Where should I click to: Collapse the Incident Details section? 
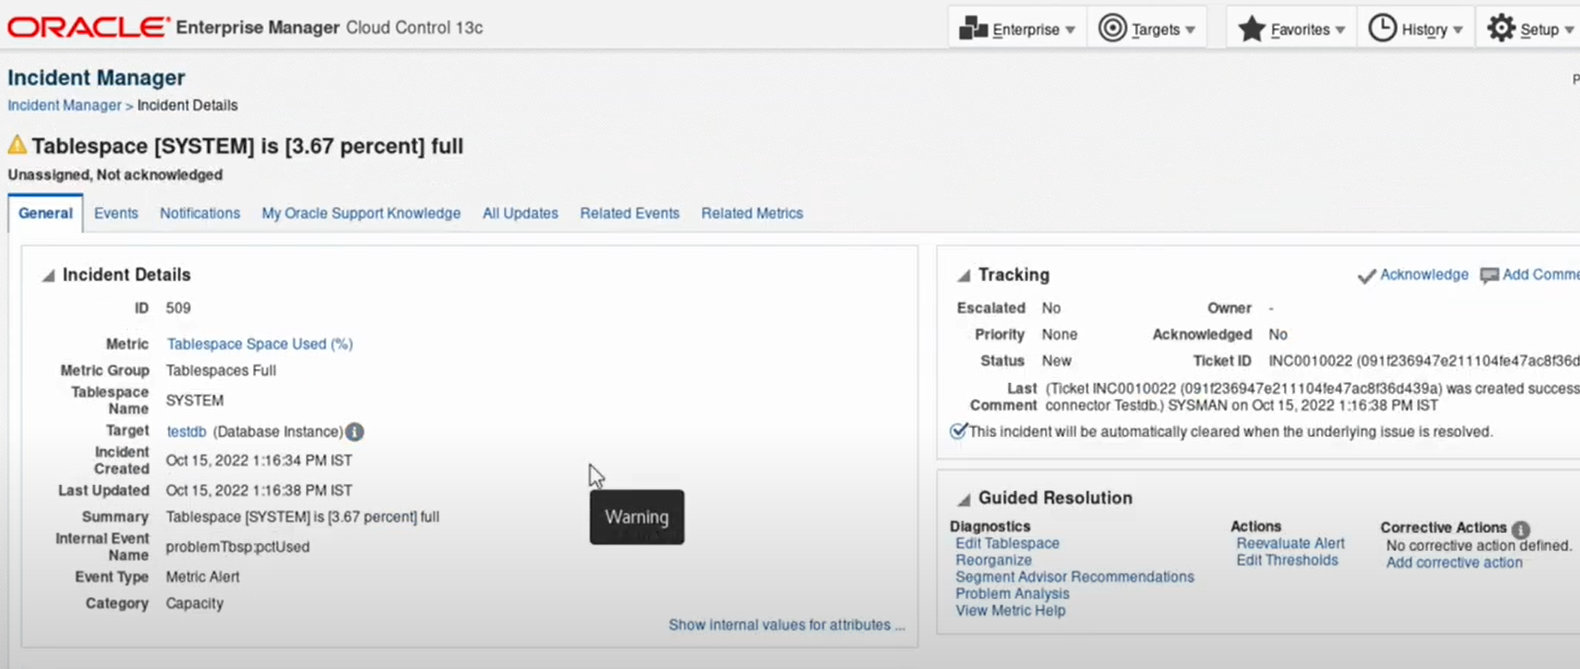pos(48,275)
